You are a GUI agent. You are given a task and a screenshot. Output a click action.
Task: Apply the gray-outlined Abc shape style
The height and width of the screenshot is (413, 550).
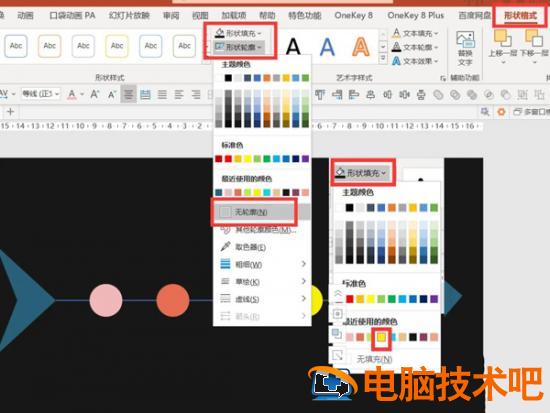(83, 46)
